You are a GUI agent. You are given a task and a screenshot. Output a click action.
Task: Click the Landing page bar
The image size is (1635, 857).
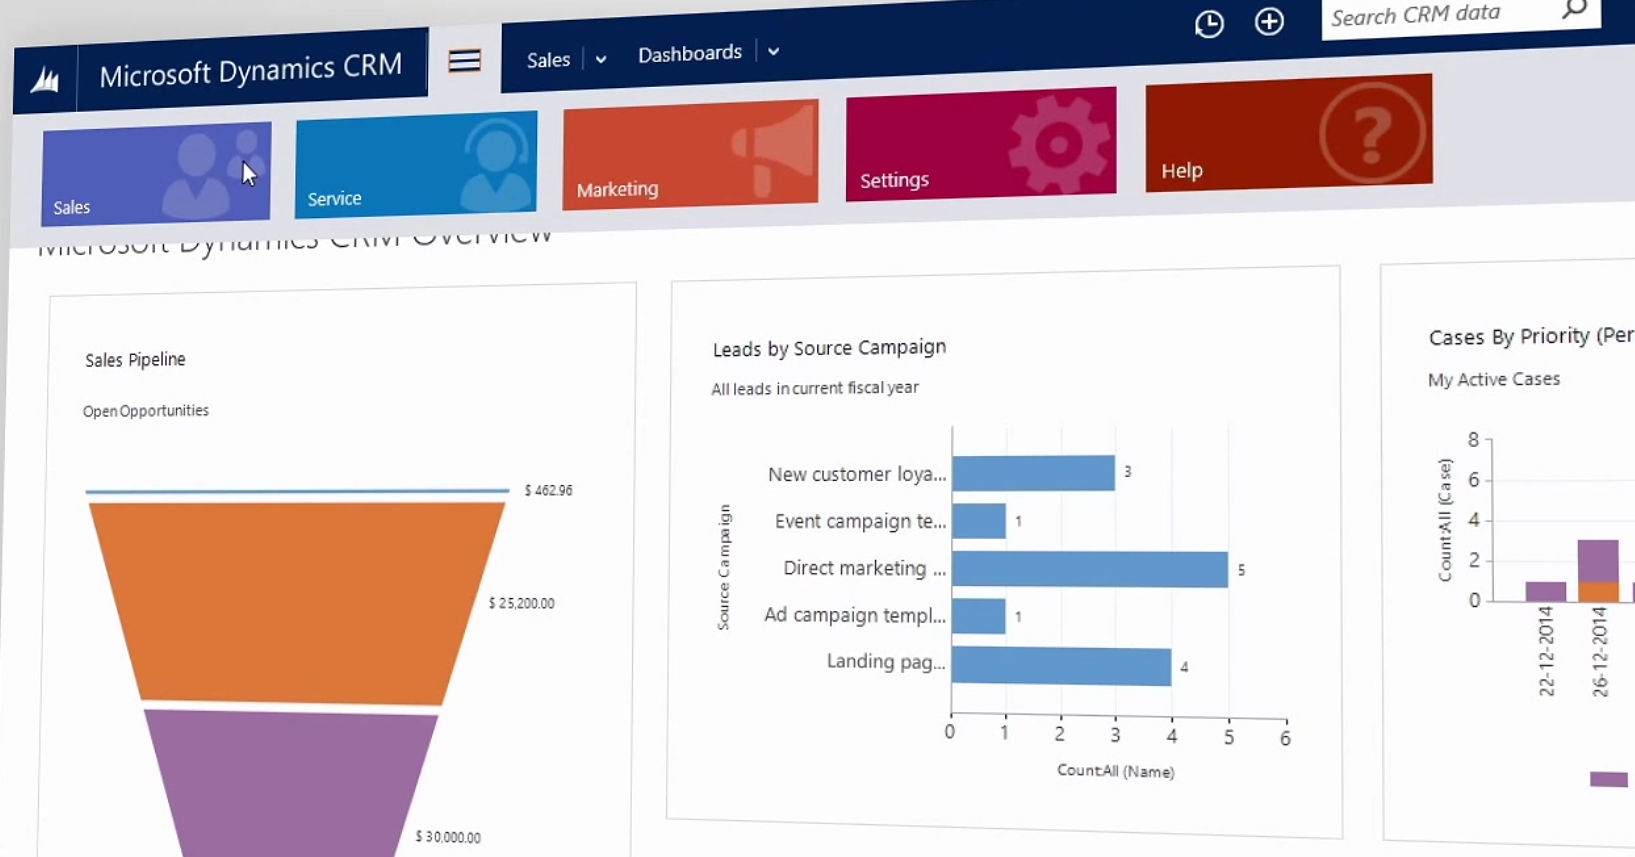pyautogui.click(x=1061, y=666)
